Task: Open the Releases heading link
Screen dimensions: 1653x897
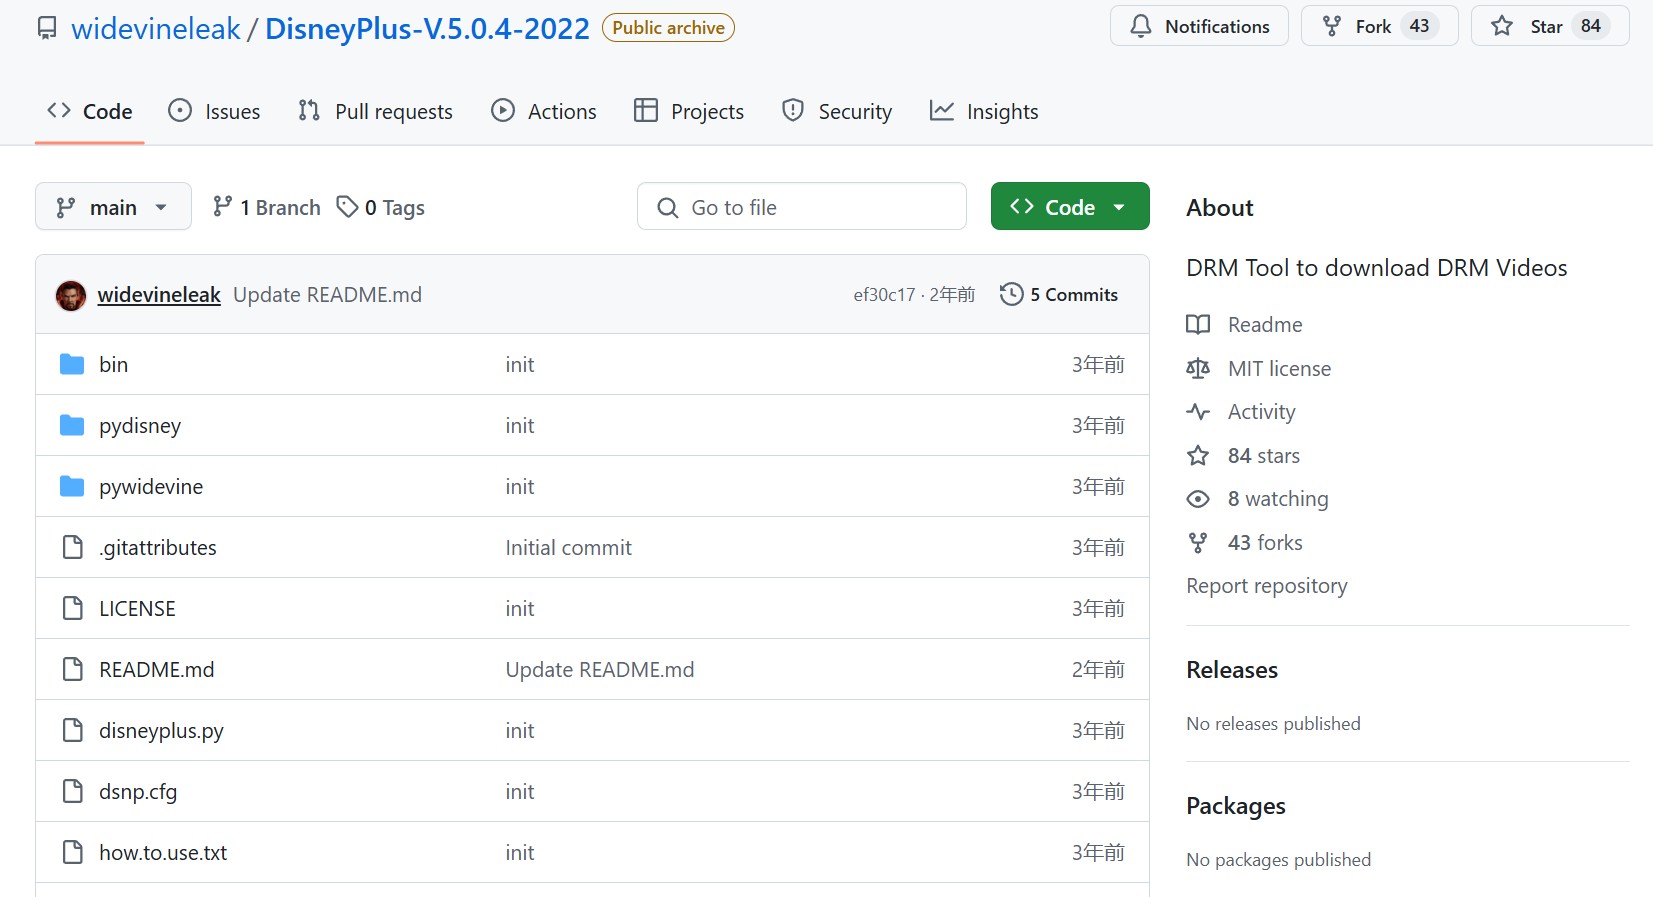Action: click(x=1232, y=669)
